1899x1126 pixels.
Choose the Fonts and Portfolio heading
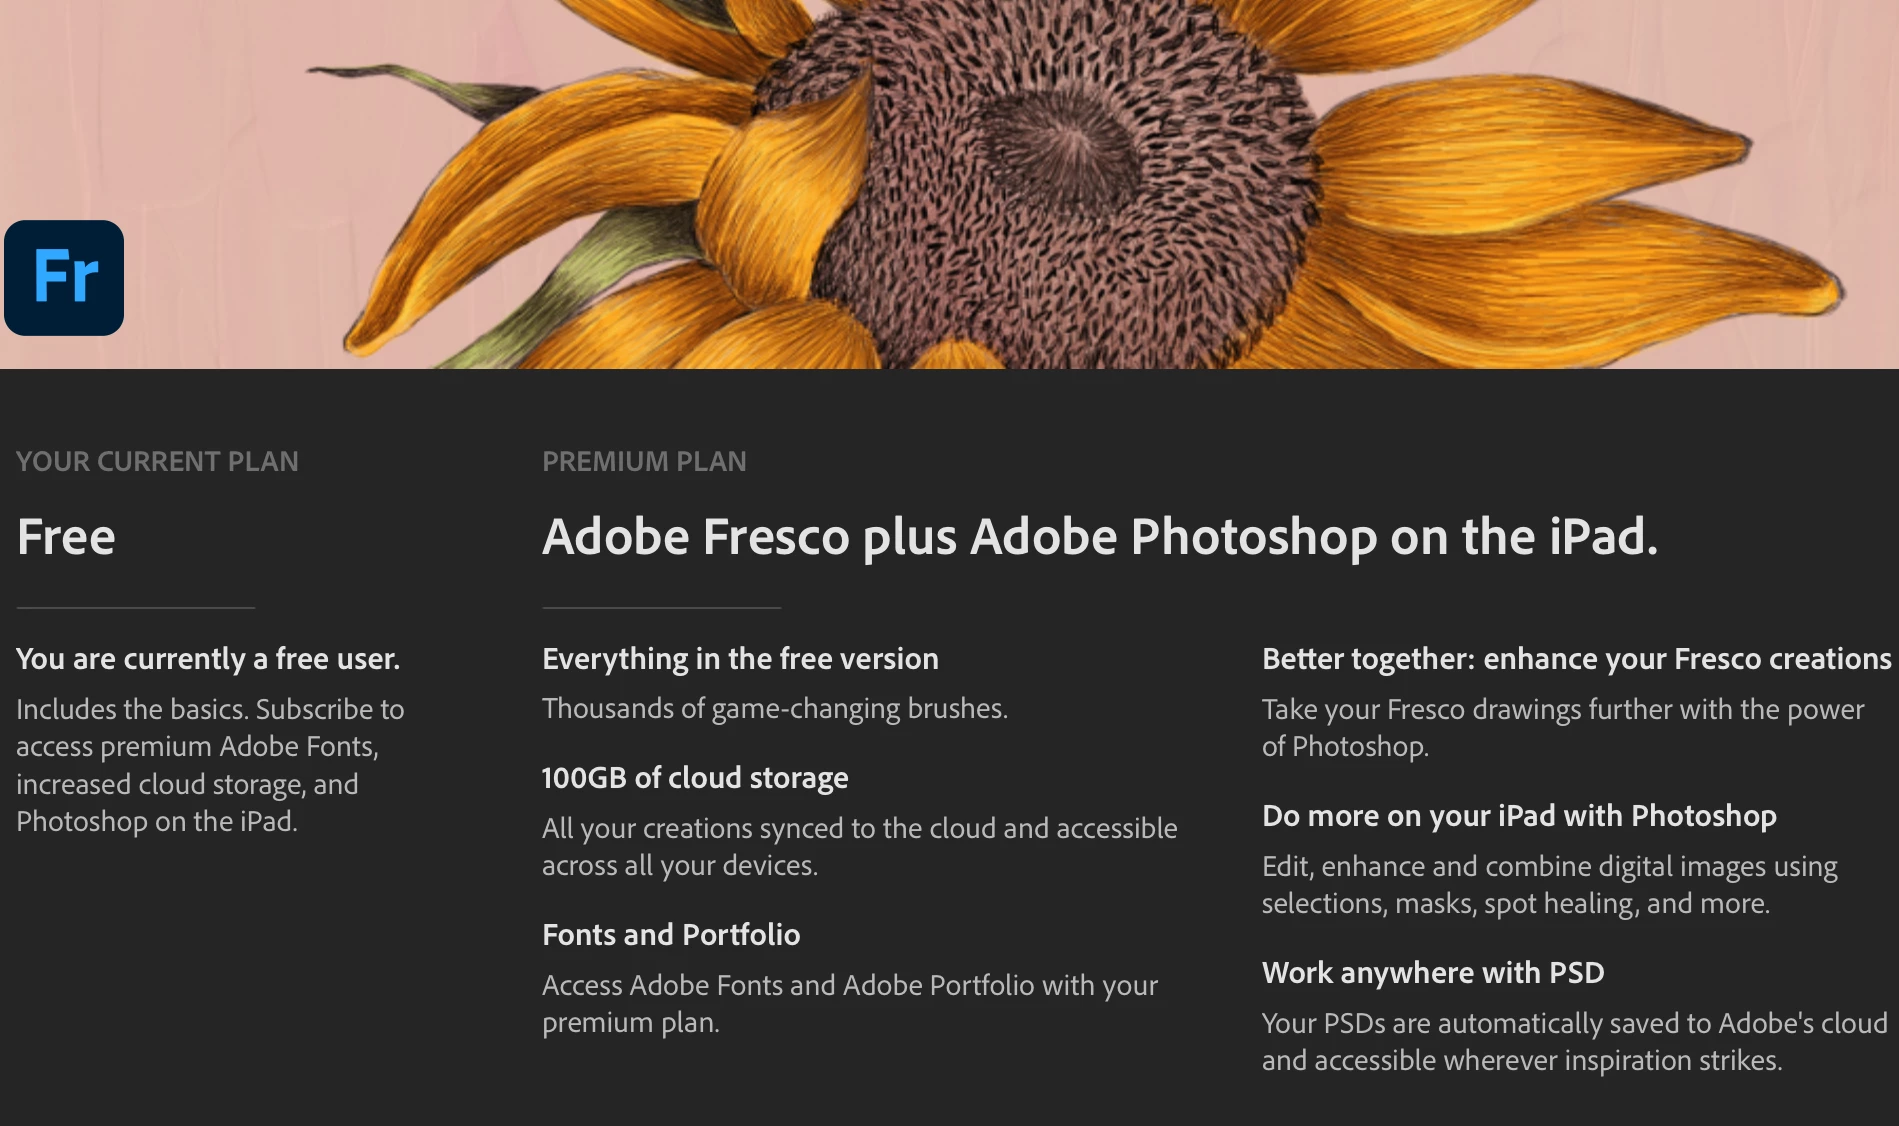click(671, 935)
